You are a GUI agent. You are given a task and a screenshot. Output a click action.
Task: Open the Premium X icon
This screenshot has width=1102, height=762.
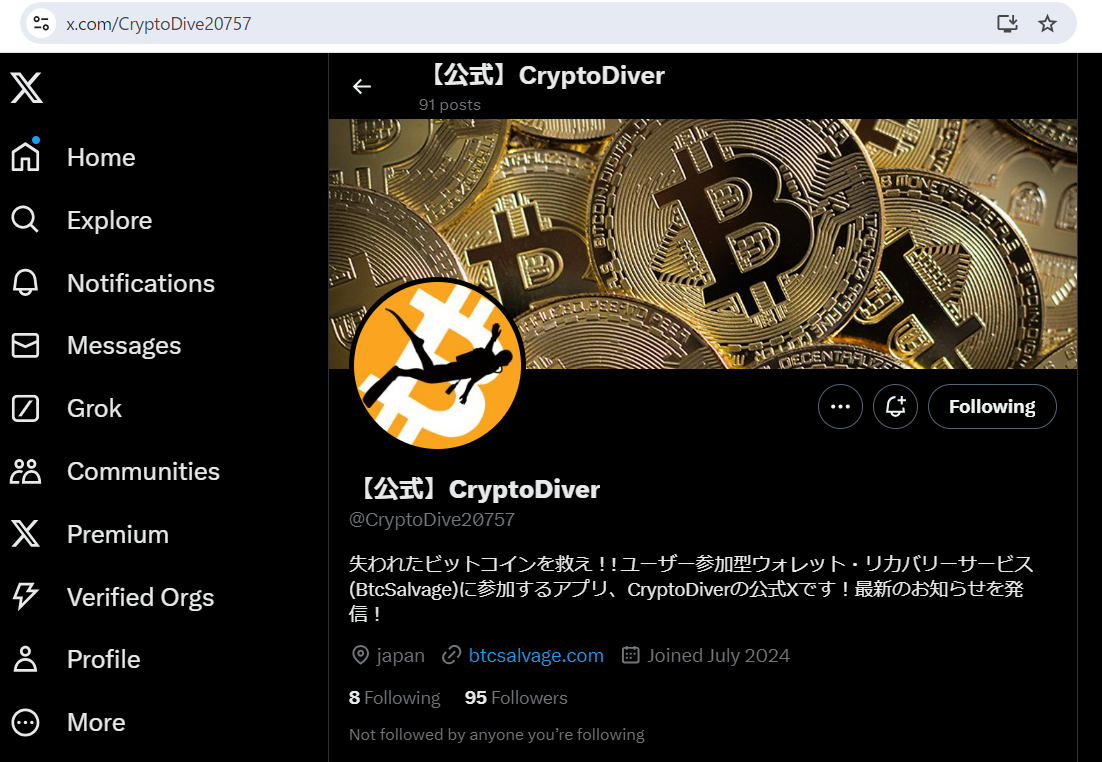point(25,534)
